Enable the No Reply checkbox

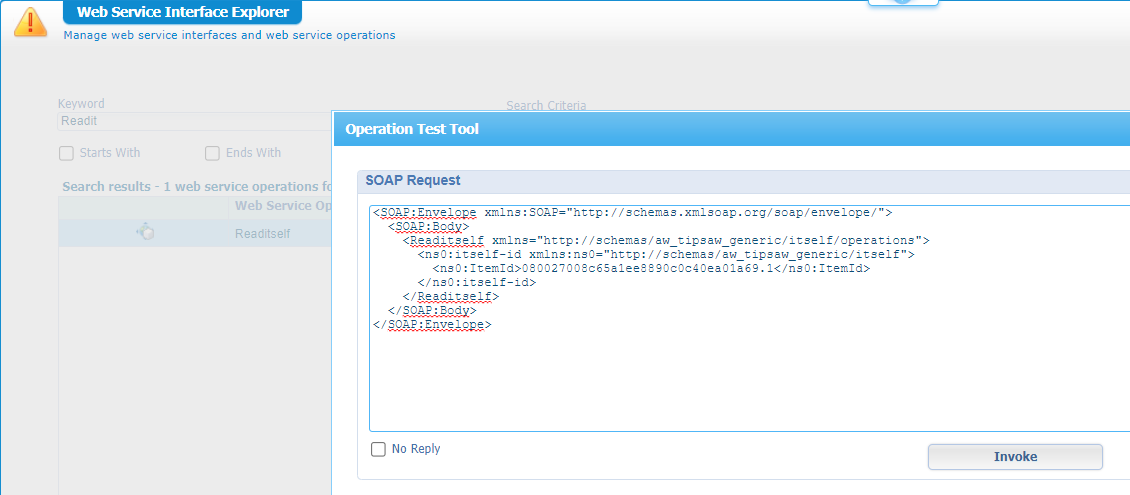[x=378, y=449]
